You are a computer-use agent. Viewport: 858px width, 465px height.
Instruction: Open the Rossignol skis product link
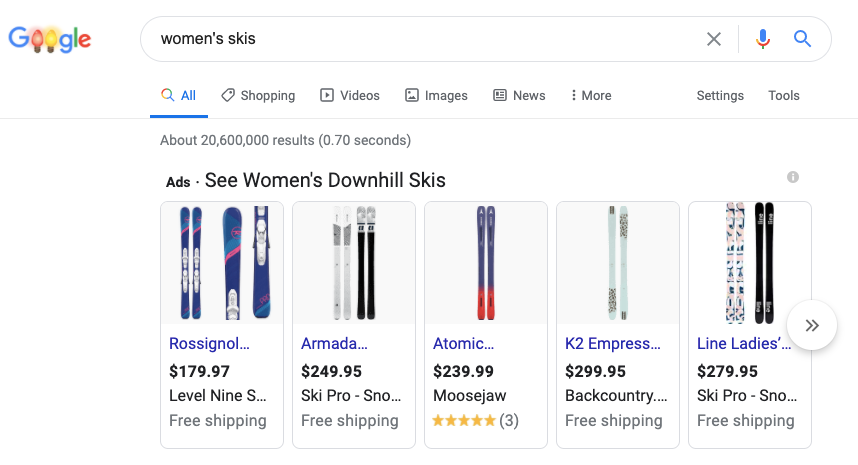coord(210,344)
